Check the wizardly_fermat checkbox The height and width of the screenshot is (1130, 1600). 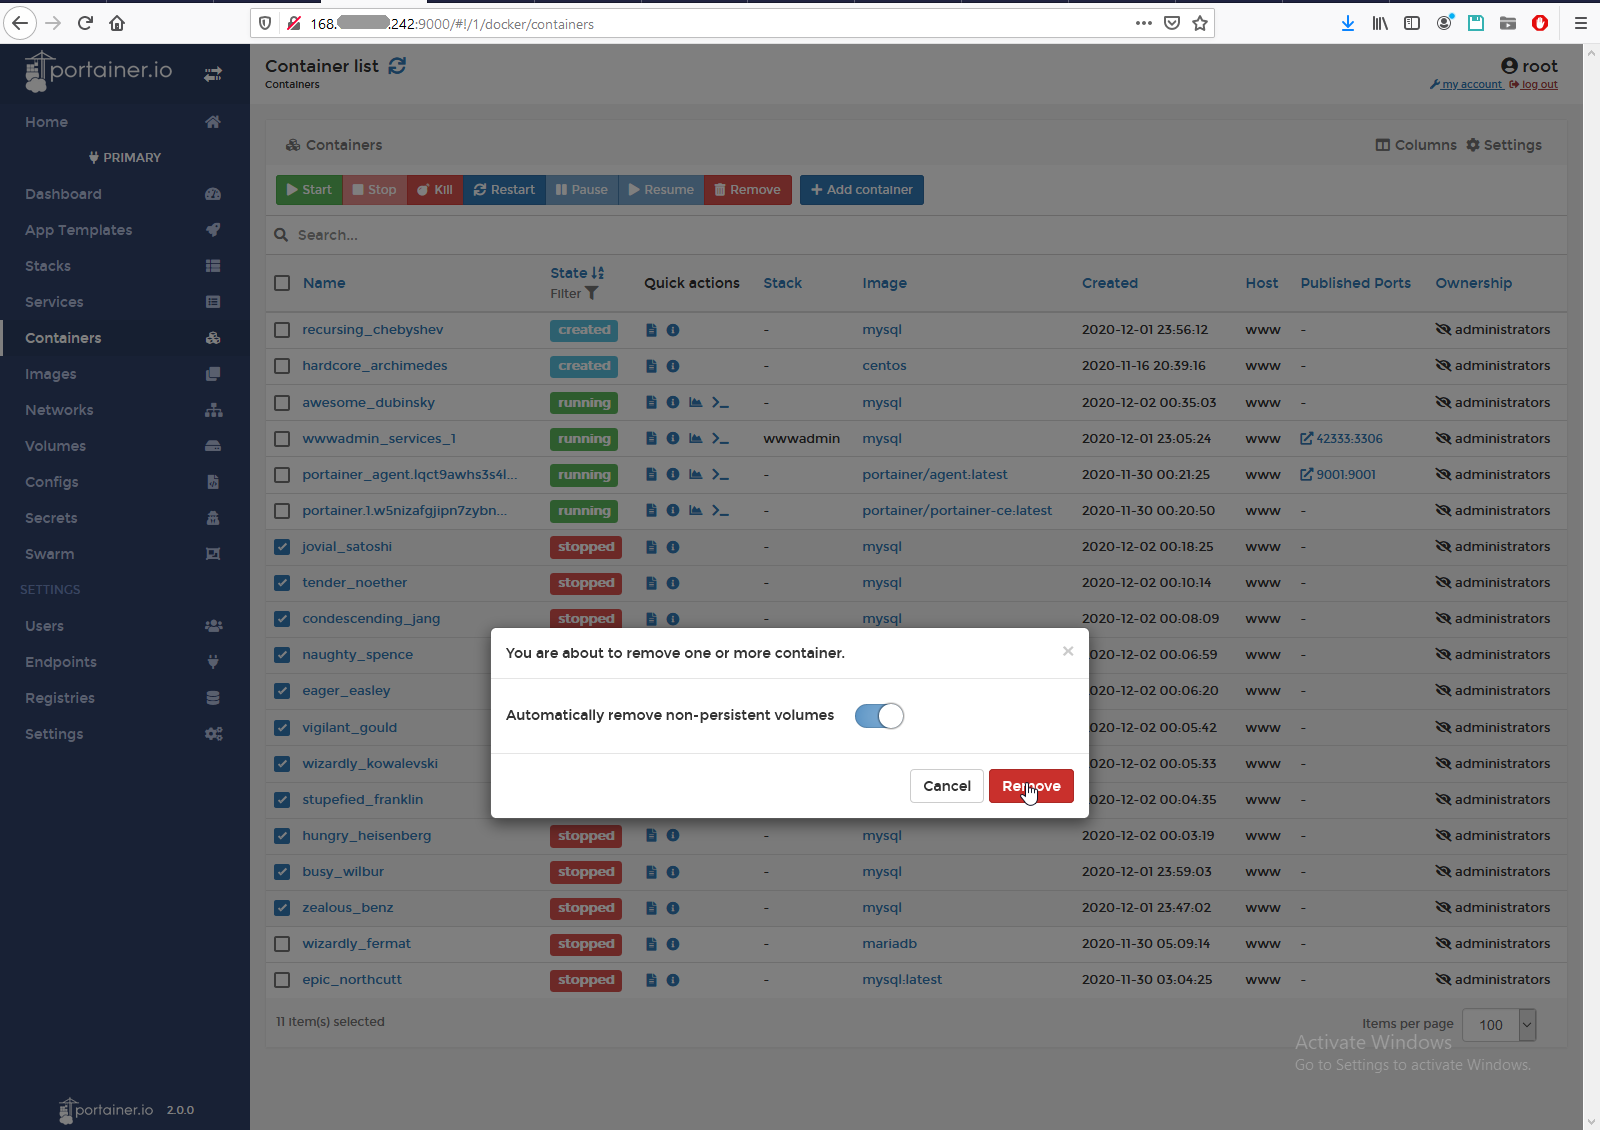click(282, 944)
